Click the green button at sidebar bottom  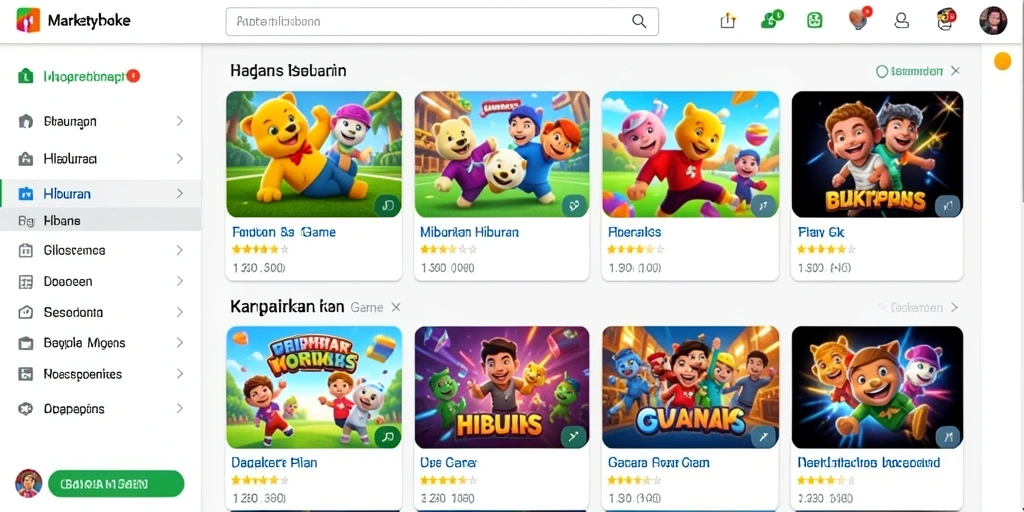[x=116, y=484]
